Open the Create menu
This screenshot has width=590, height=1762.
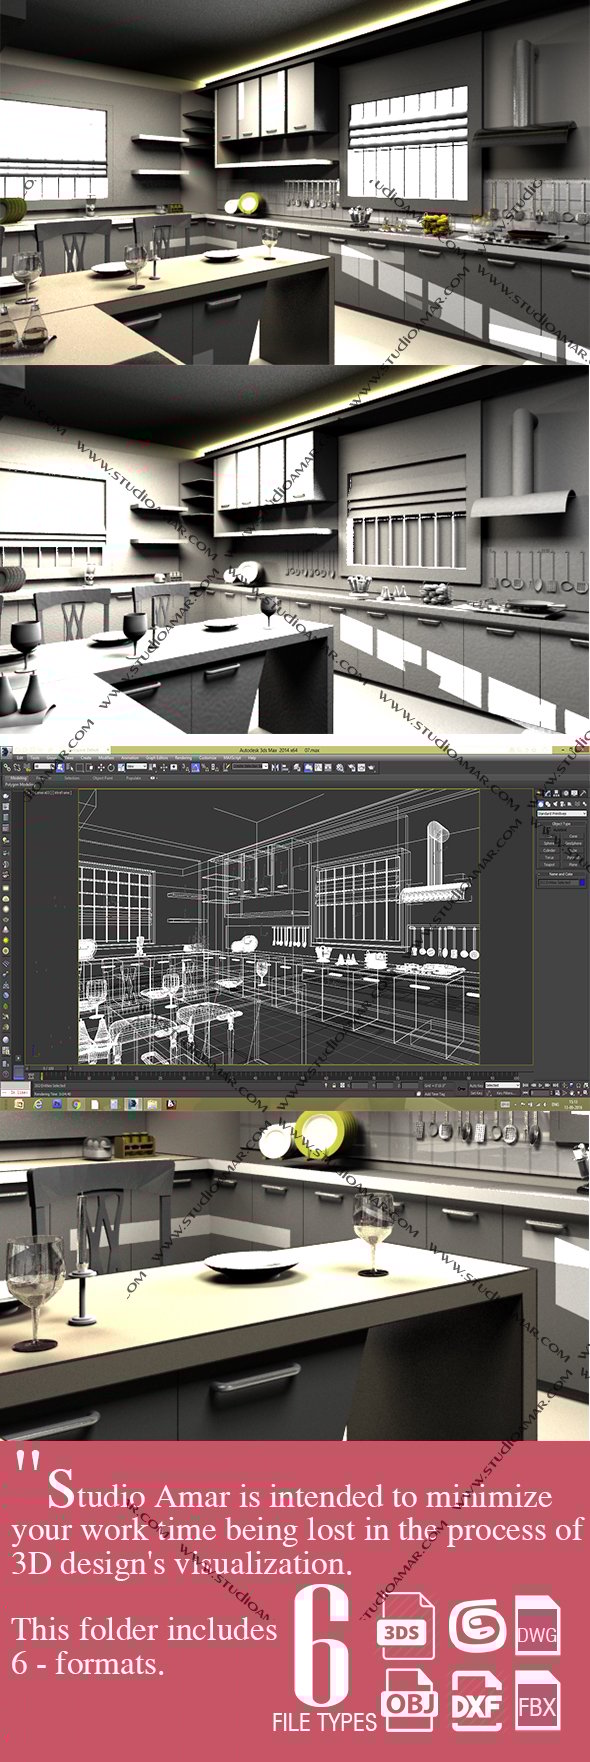click(85, 757)
